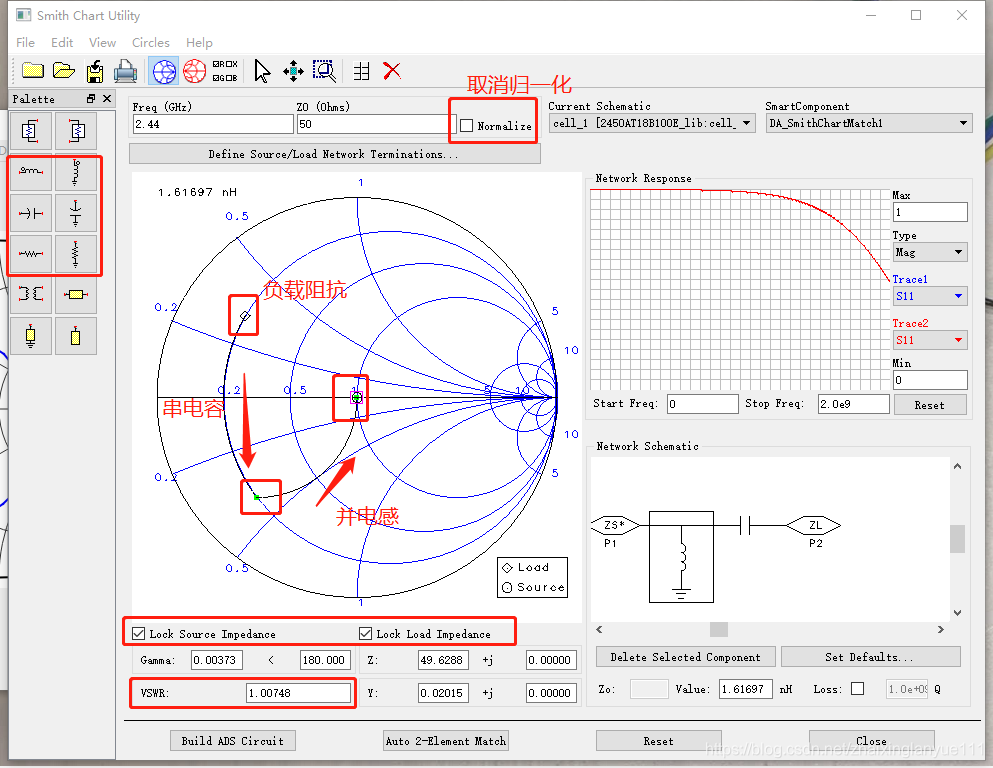The height and width of the screenshot is (768, 993).
Task: Click the Network Response Min field
Action: click(x=930, y=380)
